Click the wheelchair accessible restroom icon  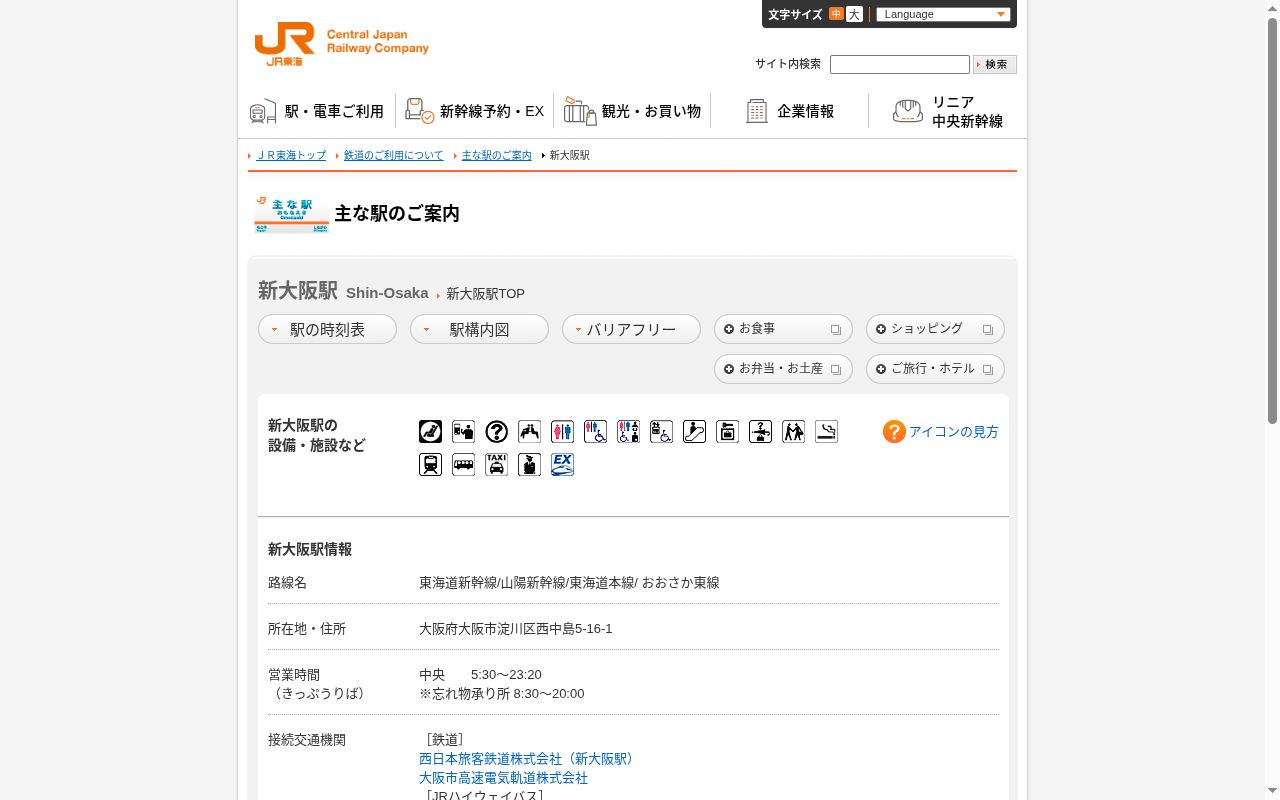pos(595,431)
